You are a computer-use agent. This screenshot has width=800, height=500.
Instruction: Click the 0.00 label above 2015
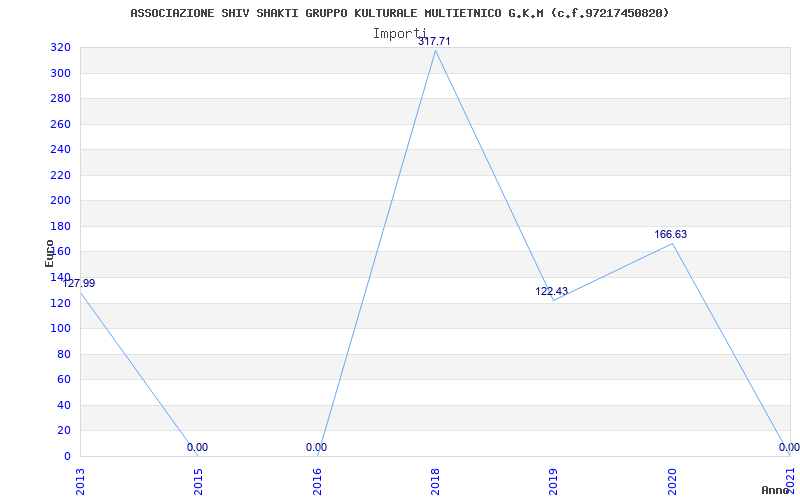click(197, 447)
